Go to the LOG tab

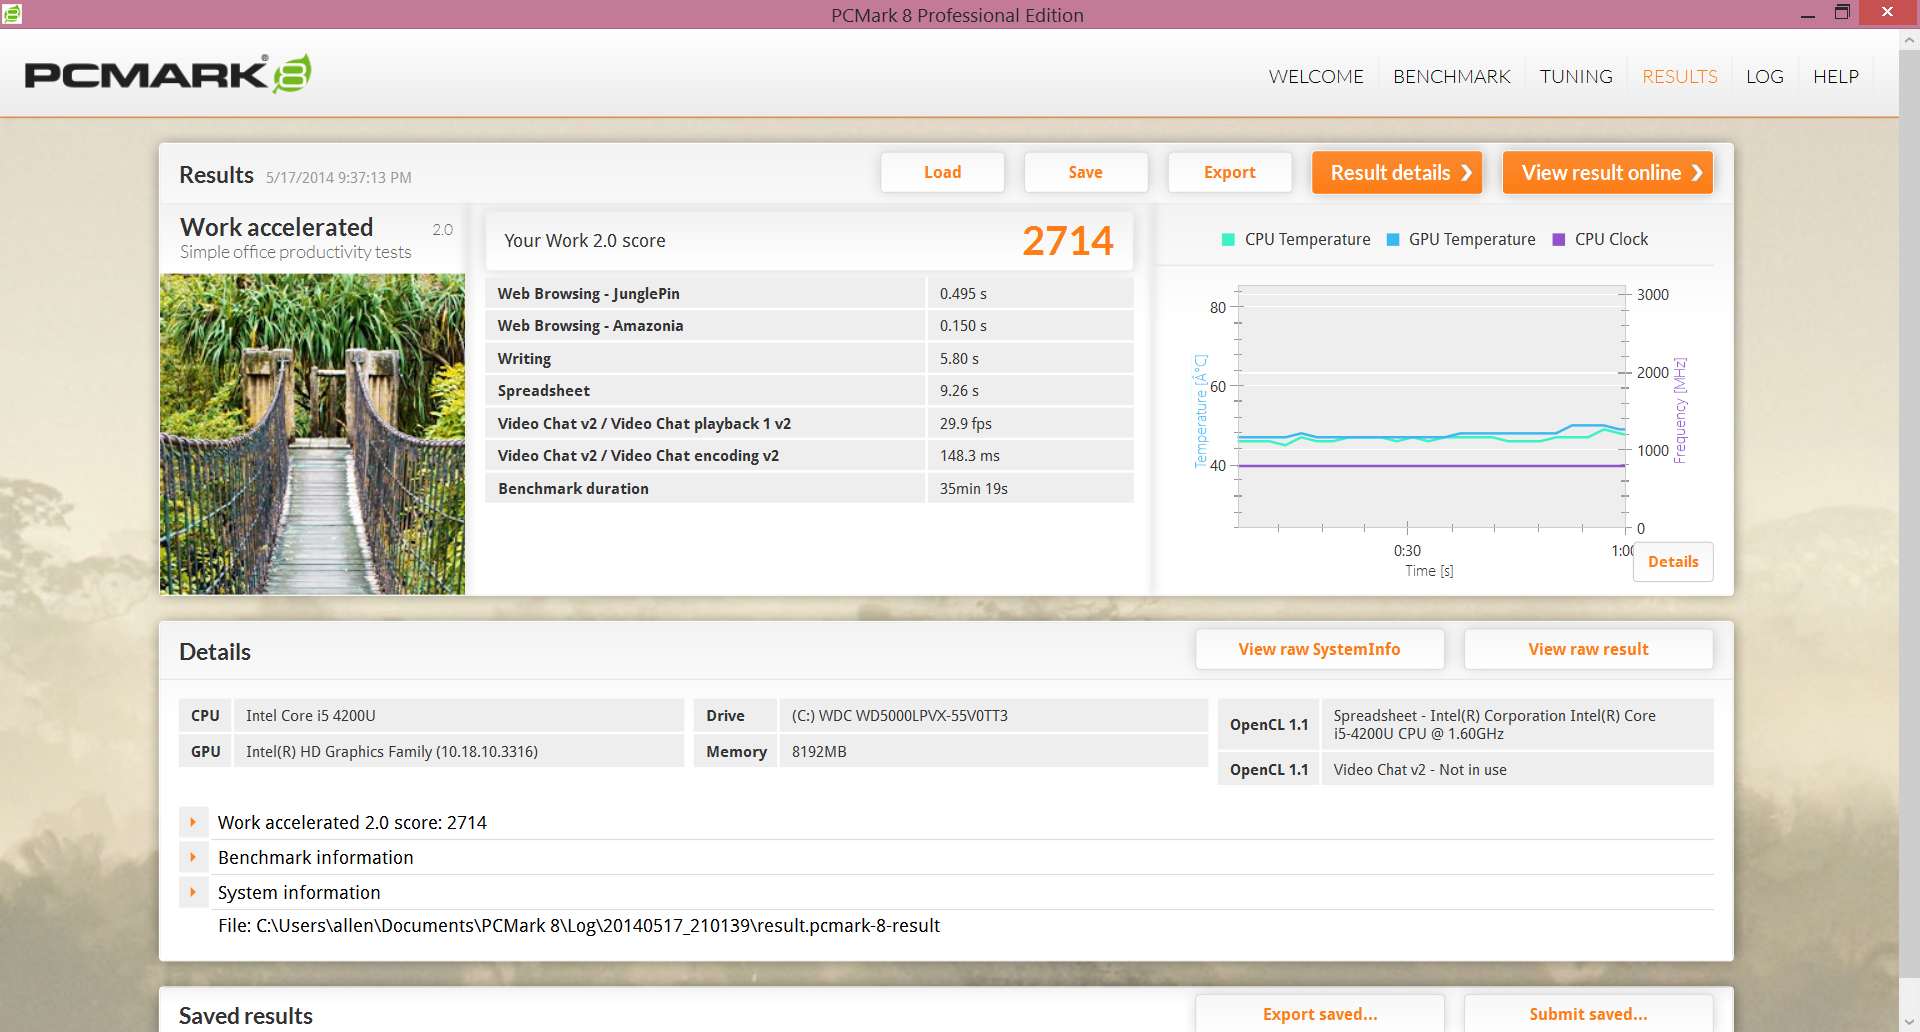1764,76
